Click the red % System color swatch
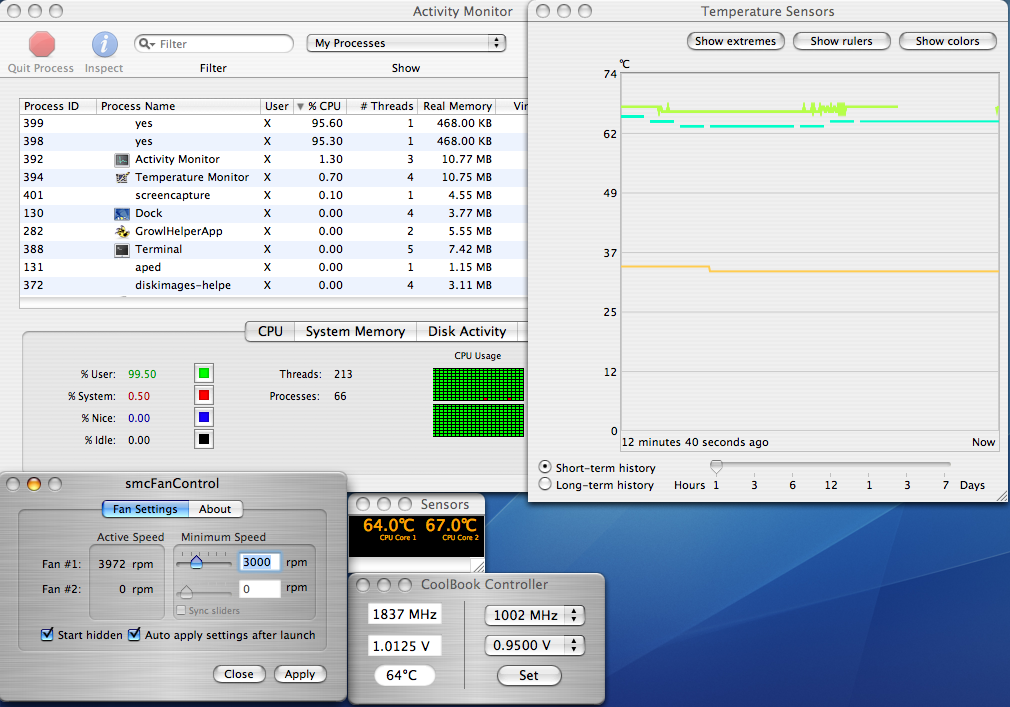This screenshot has width=1010, height=707. (204, 395)
